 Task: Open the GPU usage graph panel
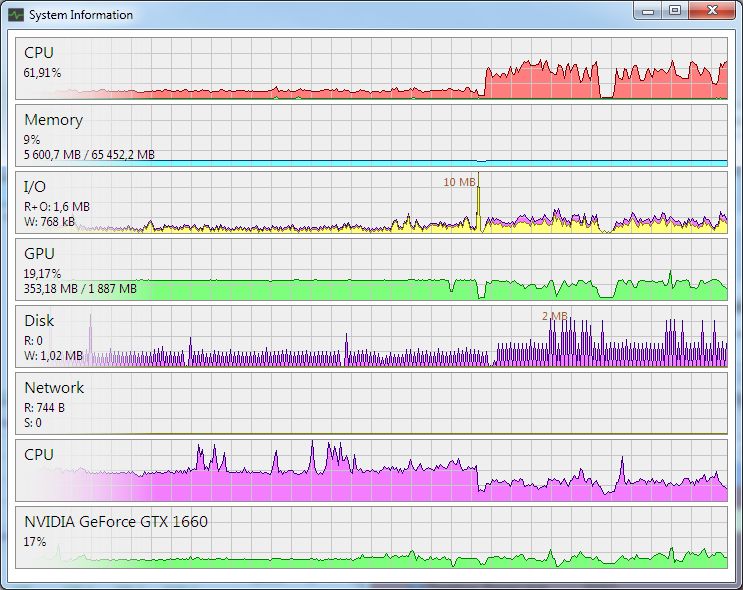click(x=371, y=270)
